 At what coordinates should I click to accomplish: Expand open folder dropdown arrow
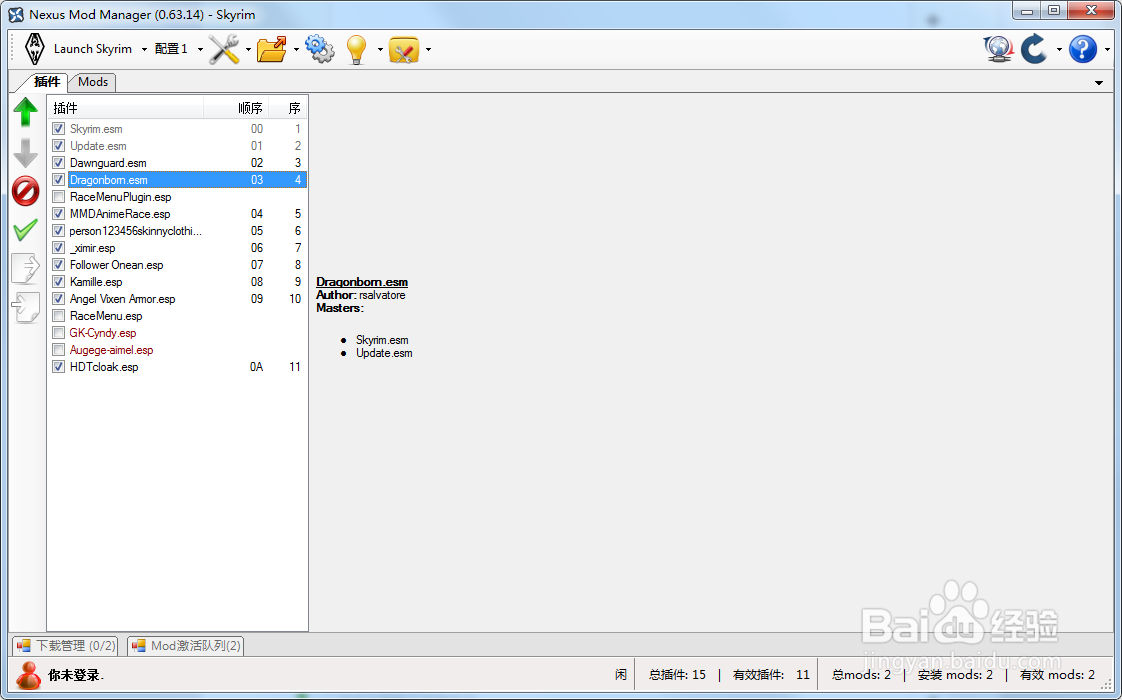pyautogui.click(x=296, y=49)
